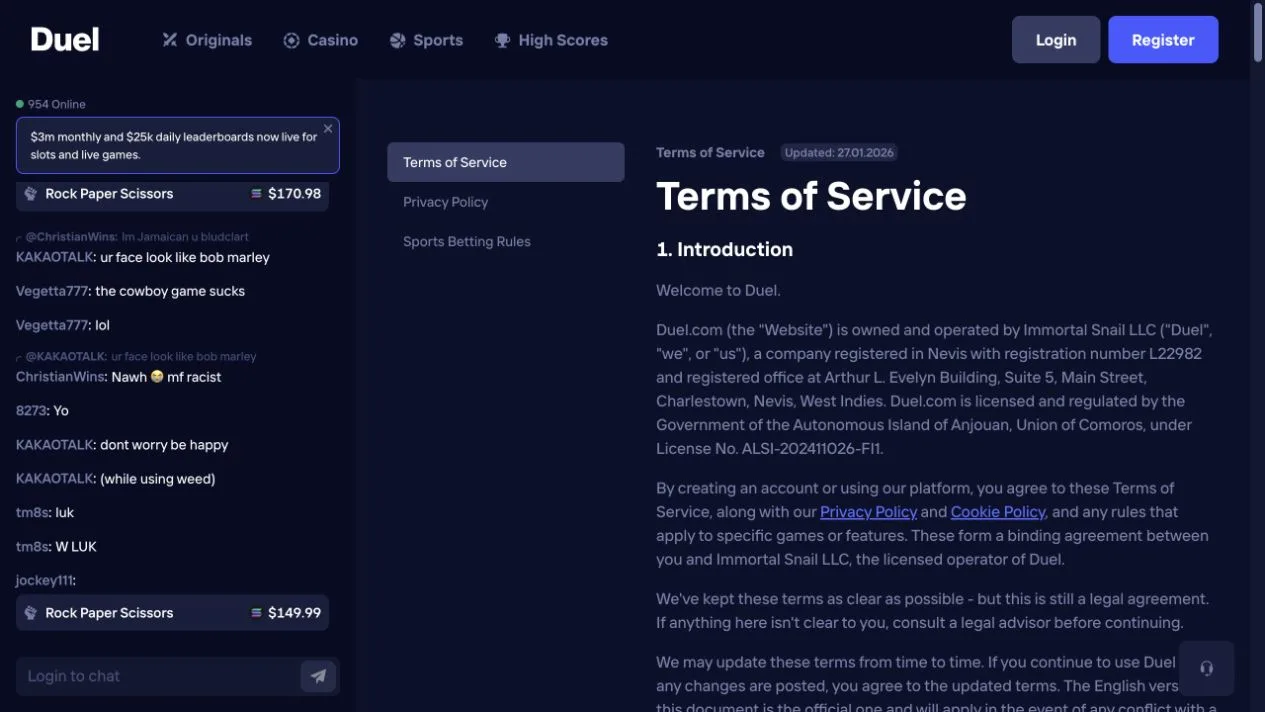1265x712 pixels.
Task: Click the Sports basketball icon
Action: [397, 40]
